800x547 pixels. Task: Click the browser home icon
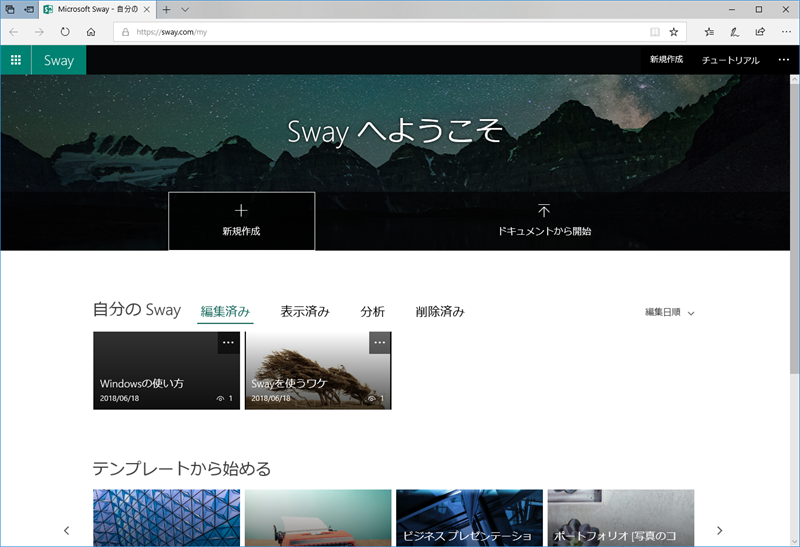pyautogui.click(x=91, y=32)
